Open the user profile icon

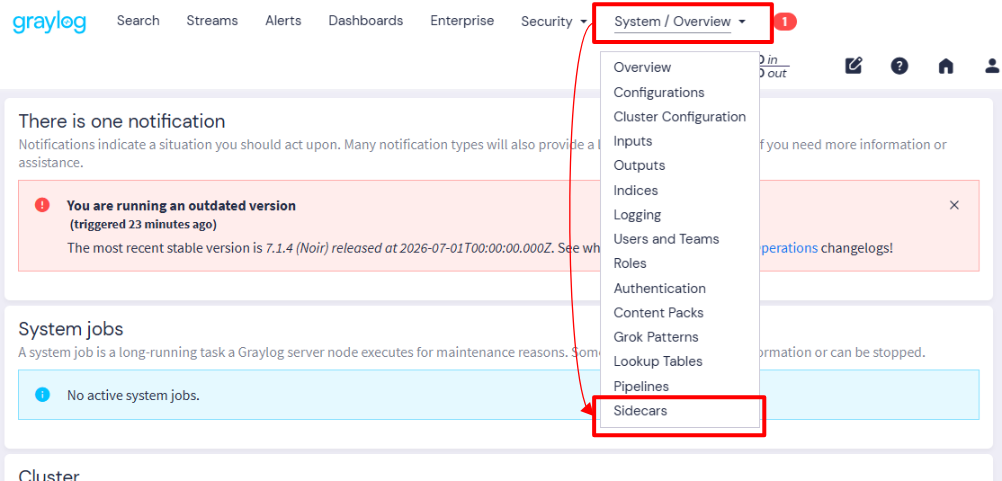pyautogui.click(x=992, y=66)
